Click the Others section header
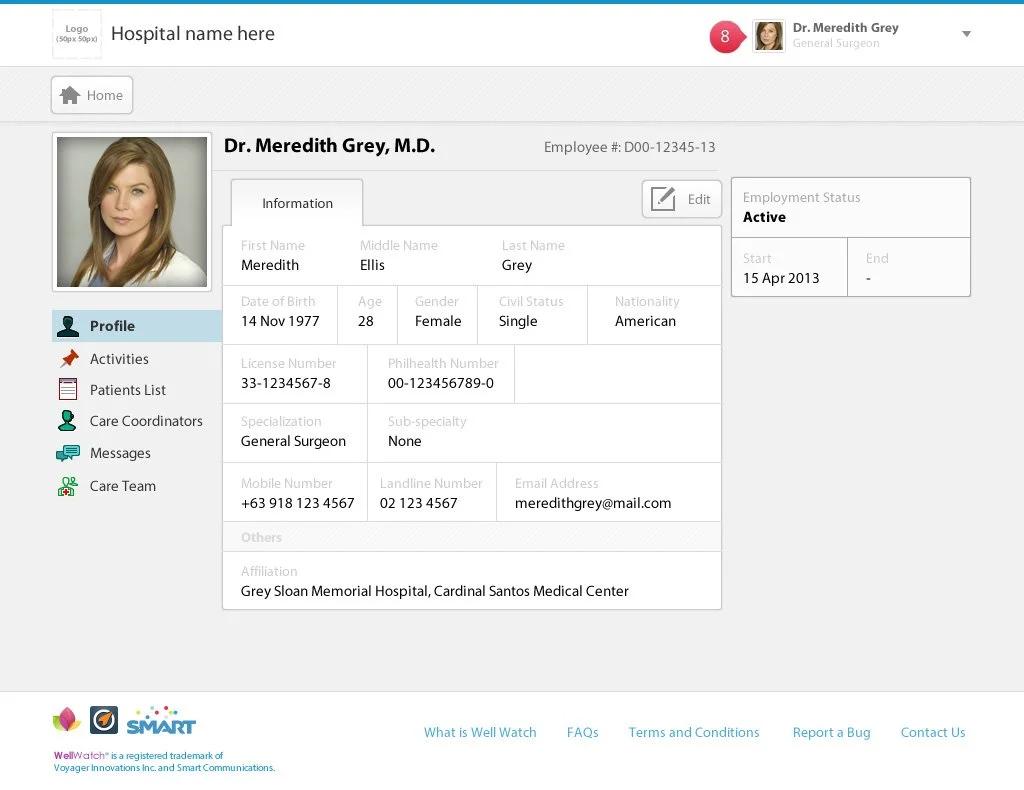 [472, 537]
